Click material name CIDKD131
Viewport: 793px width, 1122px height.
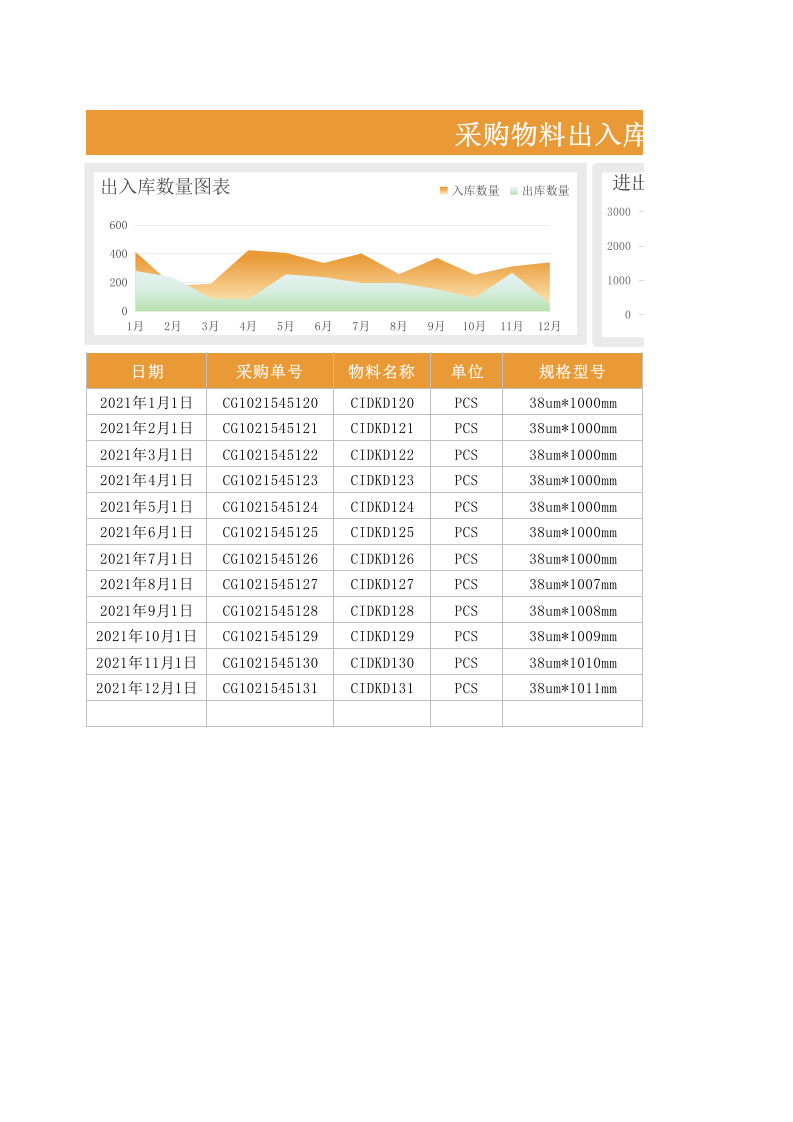click(x=382, y=688)
